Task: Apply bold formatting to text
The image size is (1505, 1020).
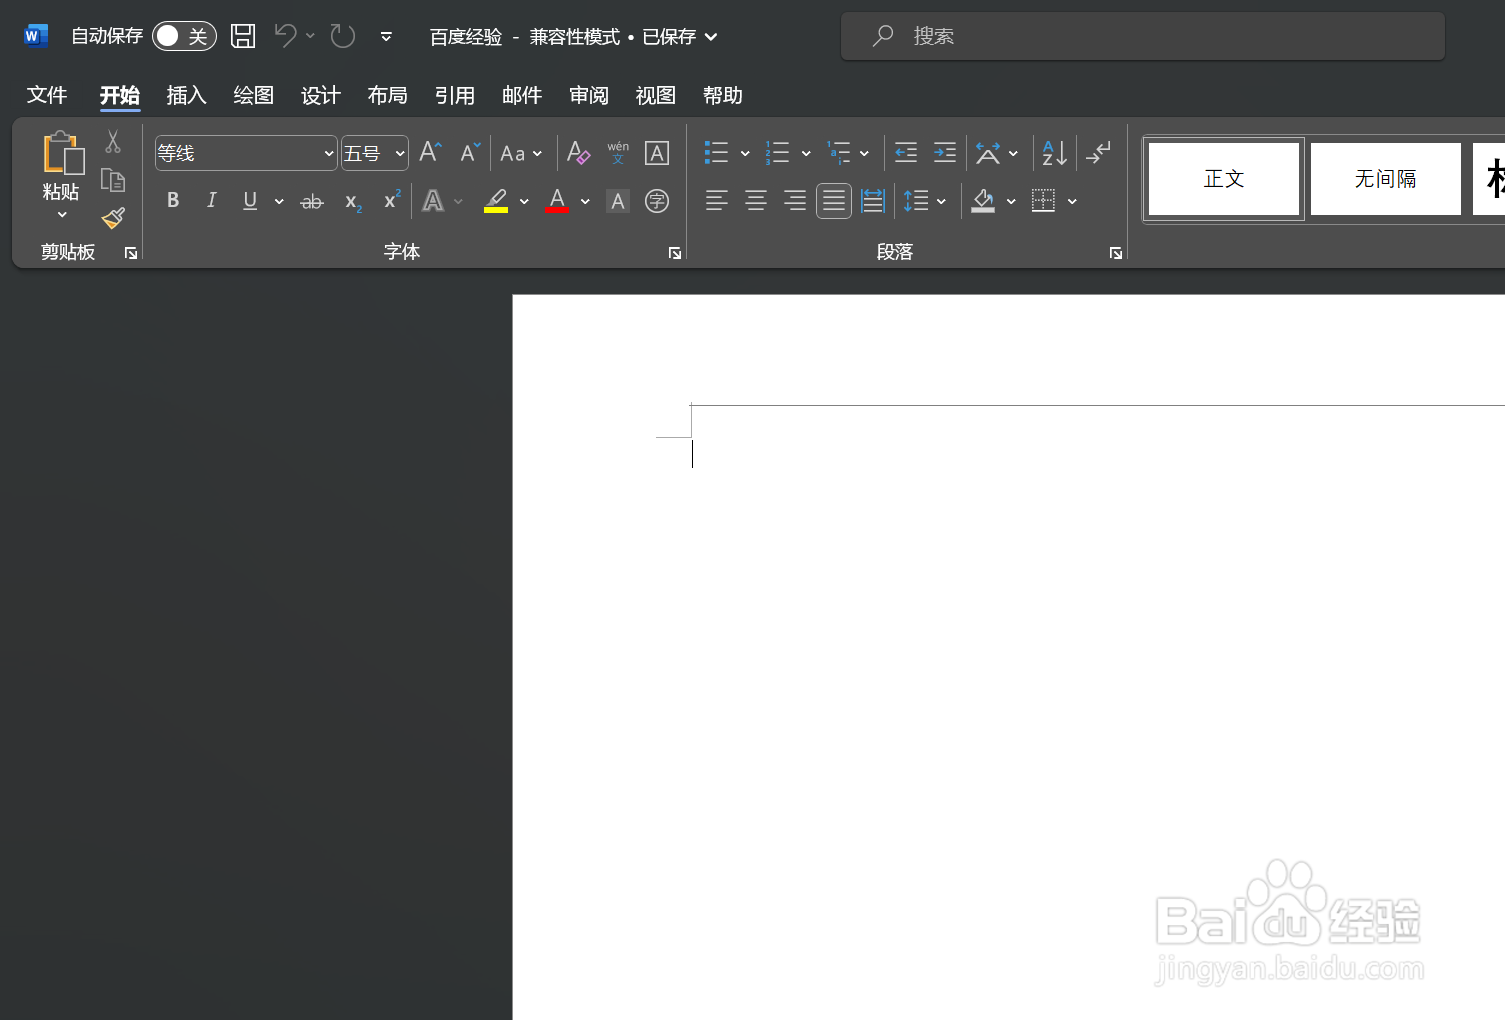Action: point(172,200)
